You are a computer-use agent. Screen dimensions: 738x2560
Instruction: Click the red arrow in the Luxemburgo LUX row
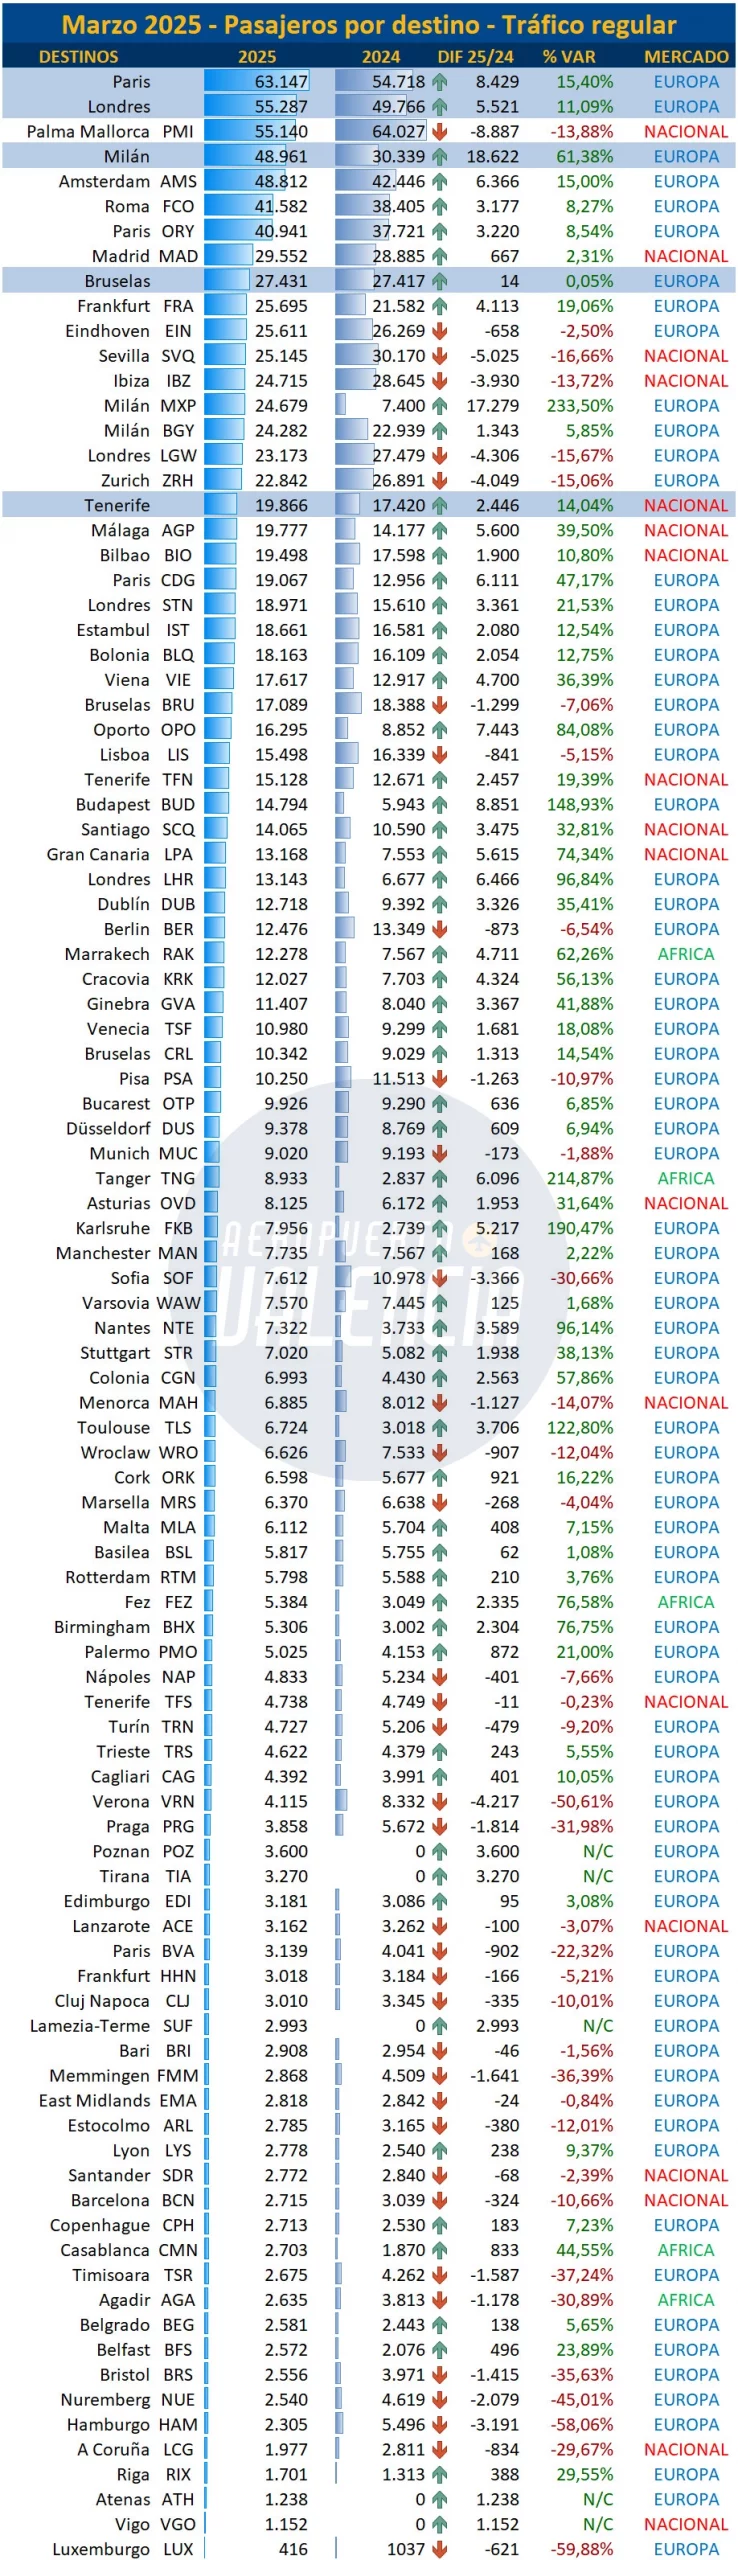point(440,2550)
